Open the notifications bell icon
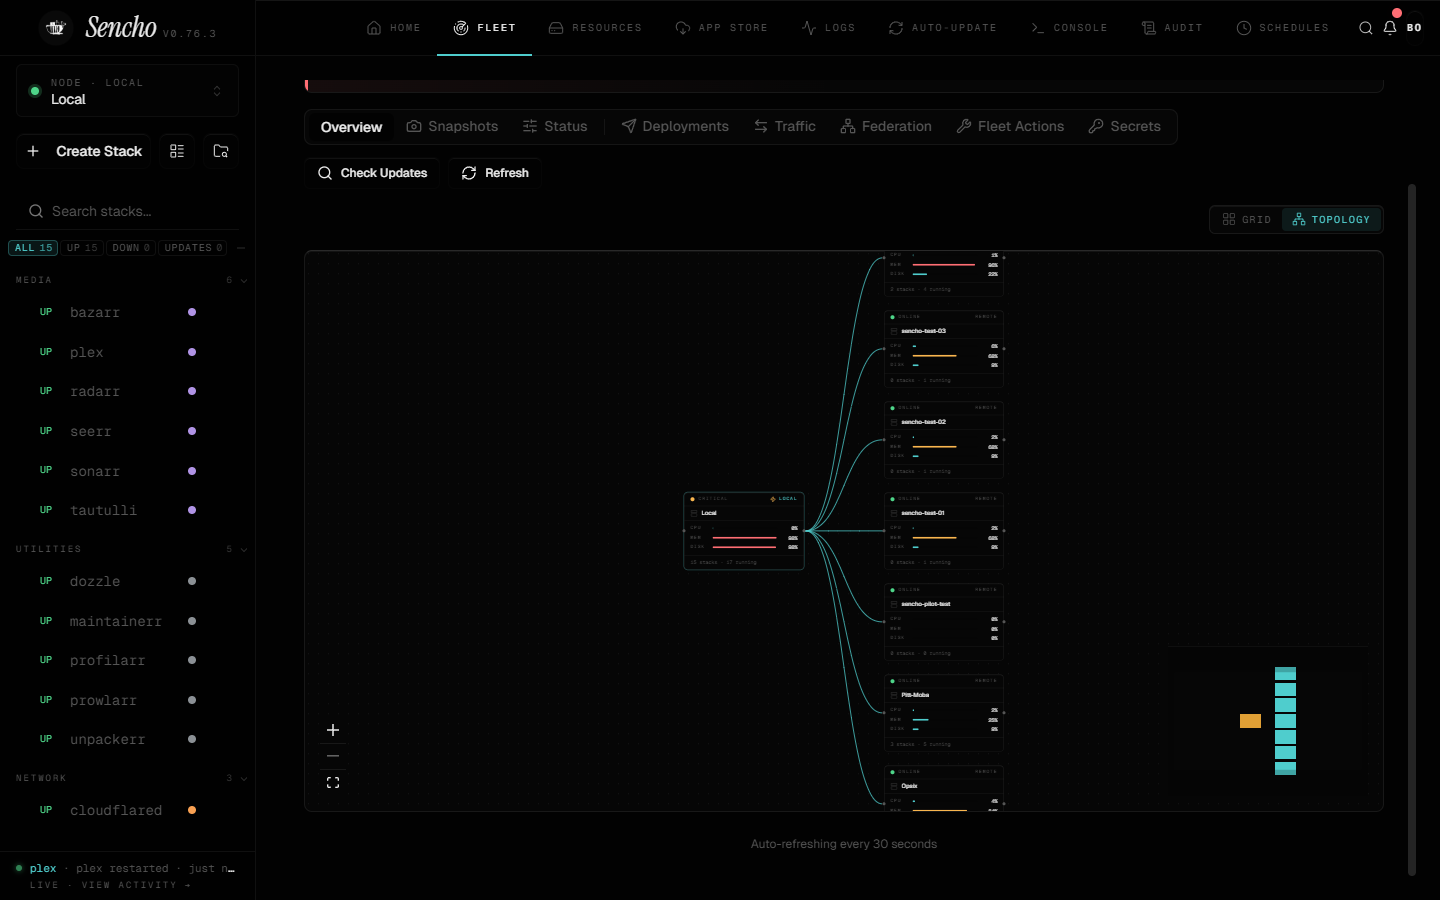This screenshot has height=900, width=1440. pyautogui.click(x=1390, y=28)
